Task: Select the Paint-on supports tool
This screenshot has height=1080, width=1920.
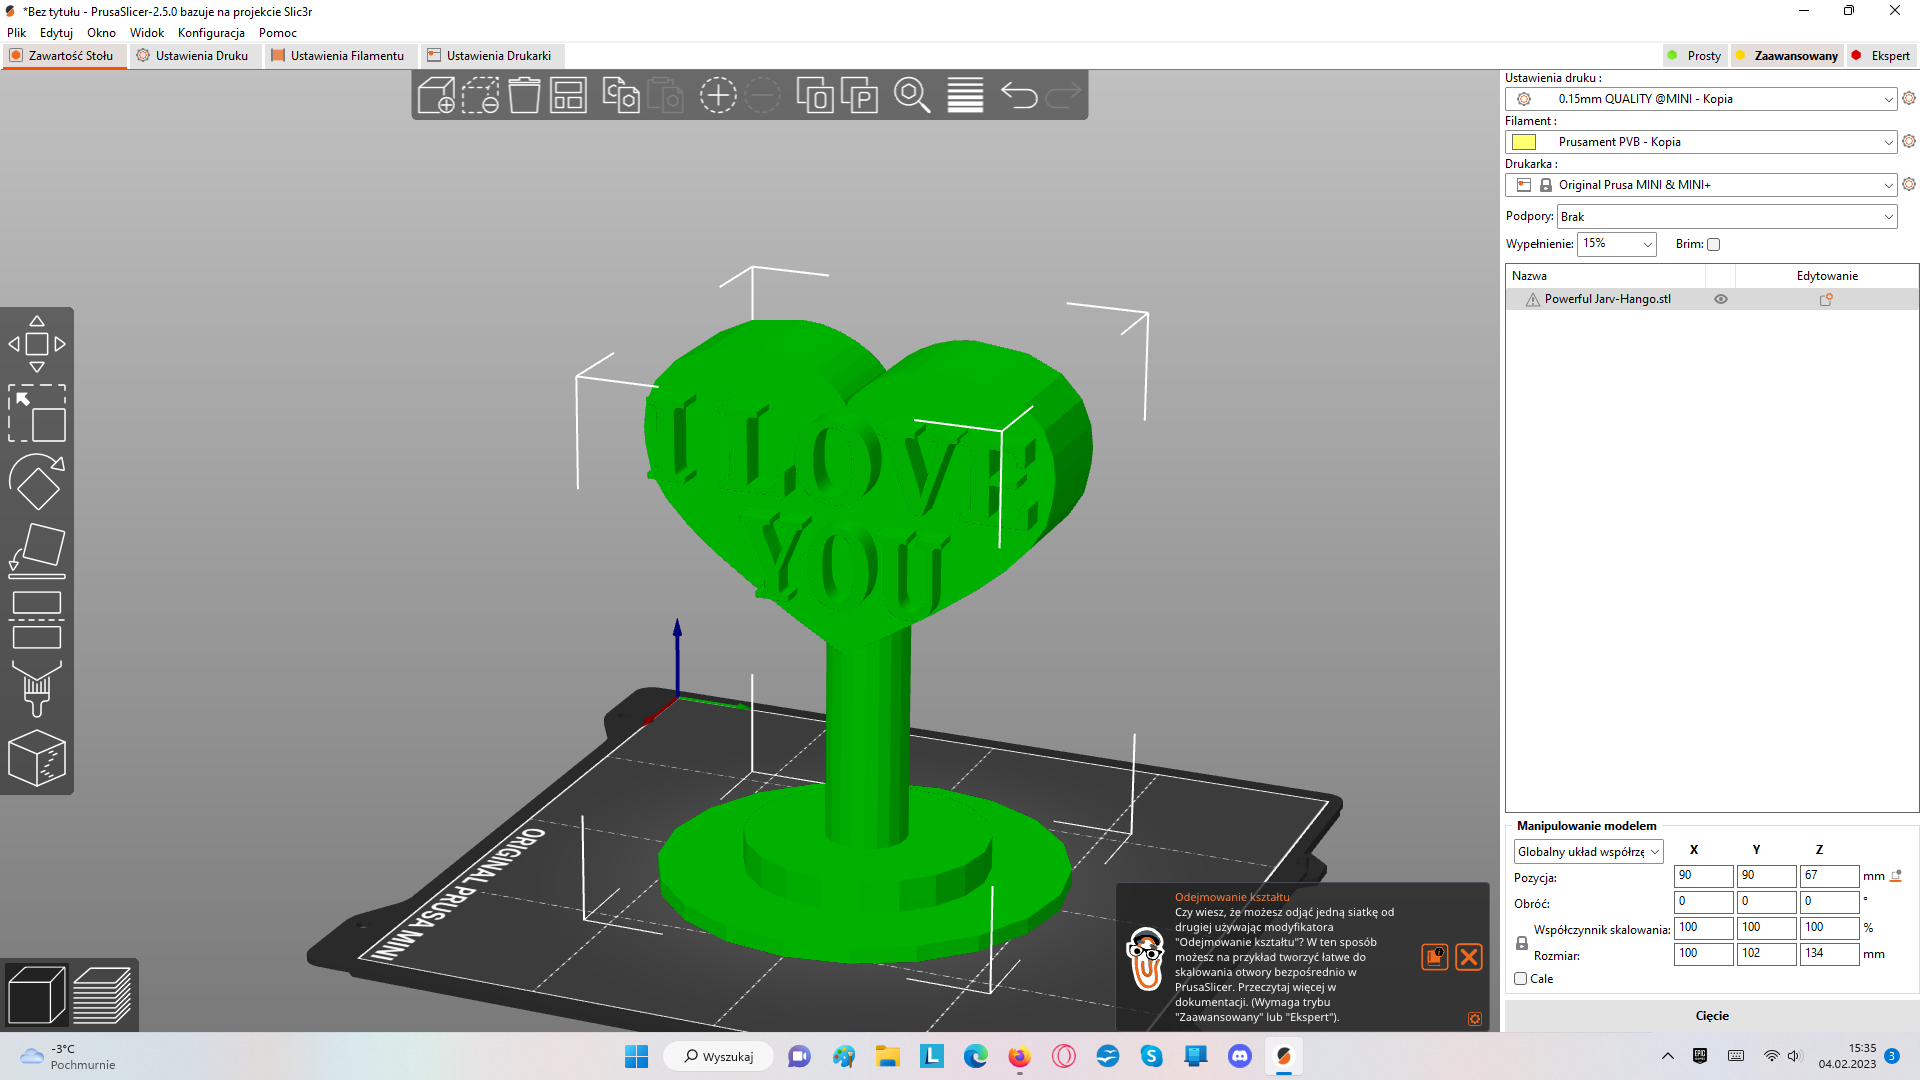Action: pyautogui.click(x=37, y=689)
